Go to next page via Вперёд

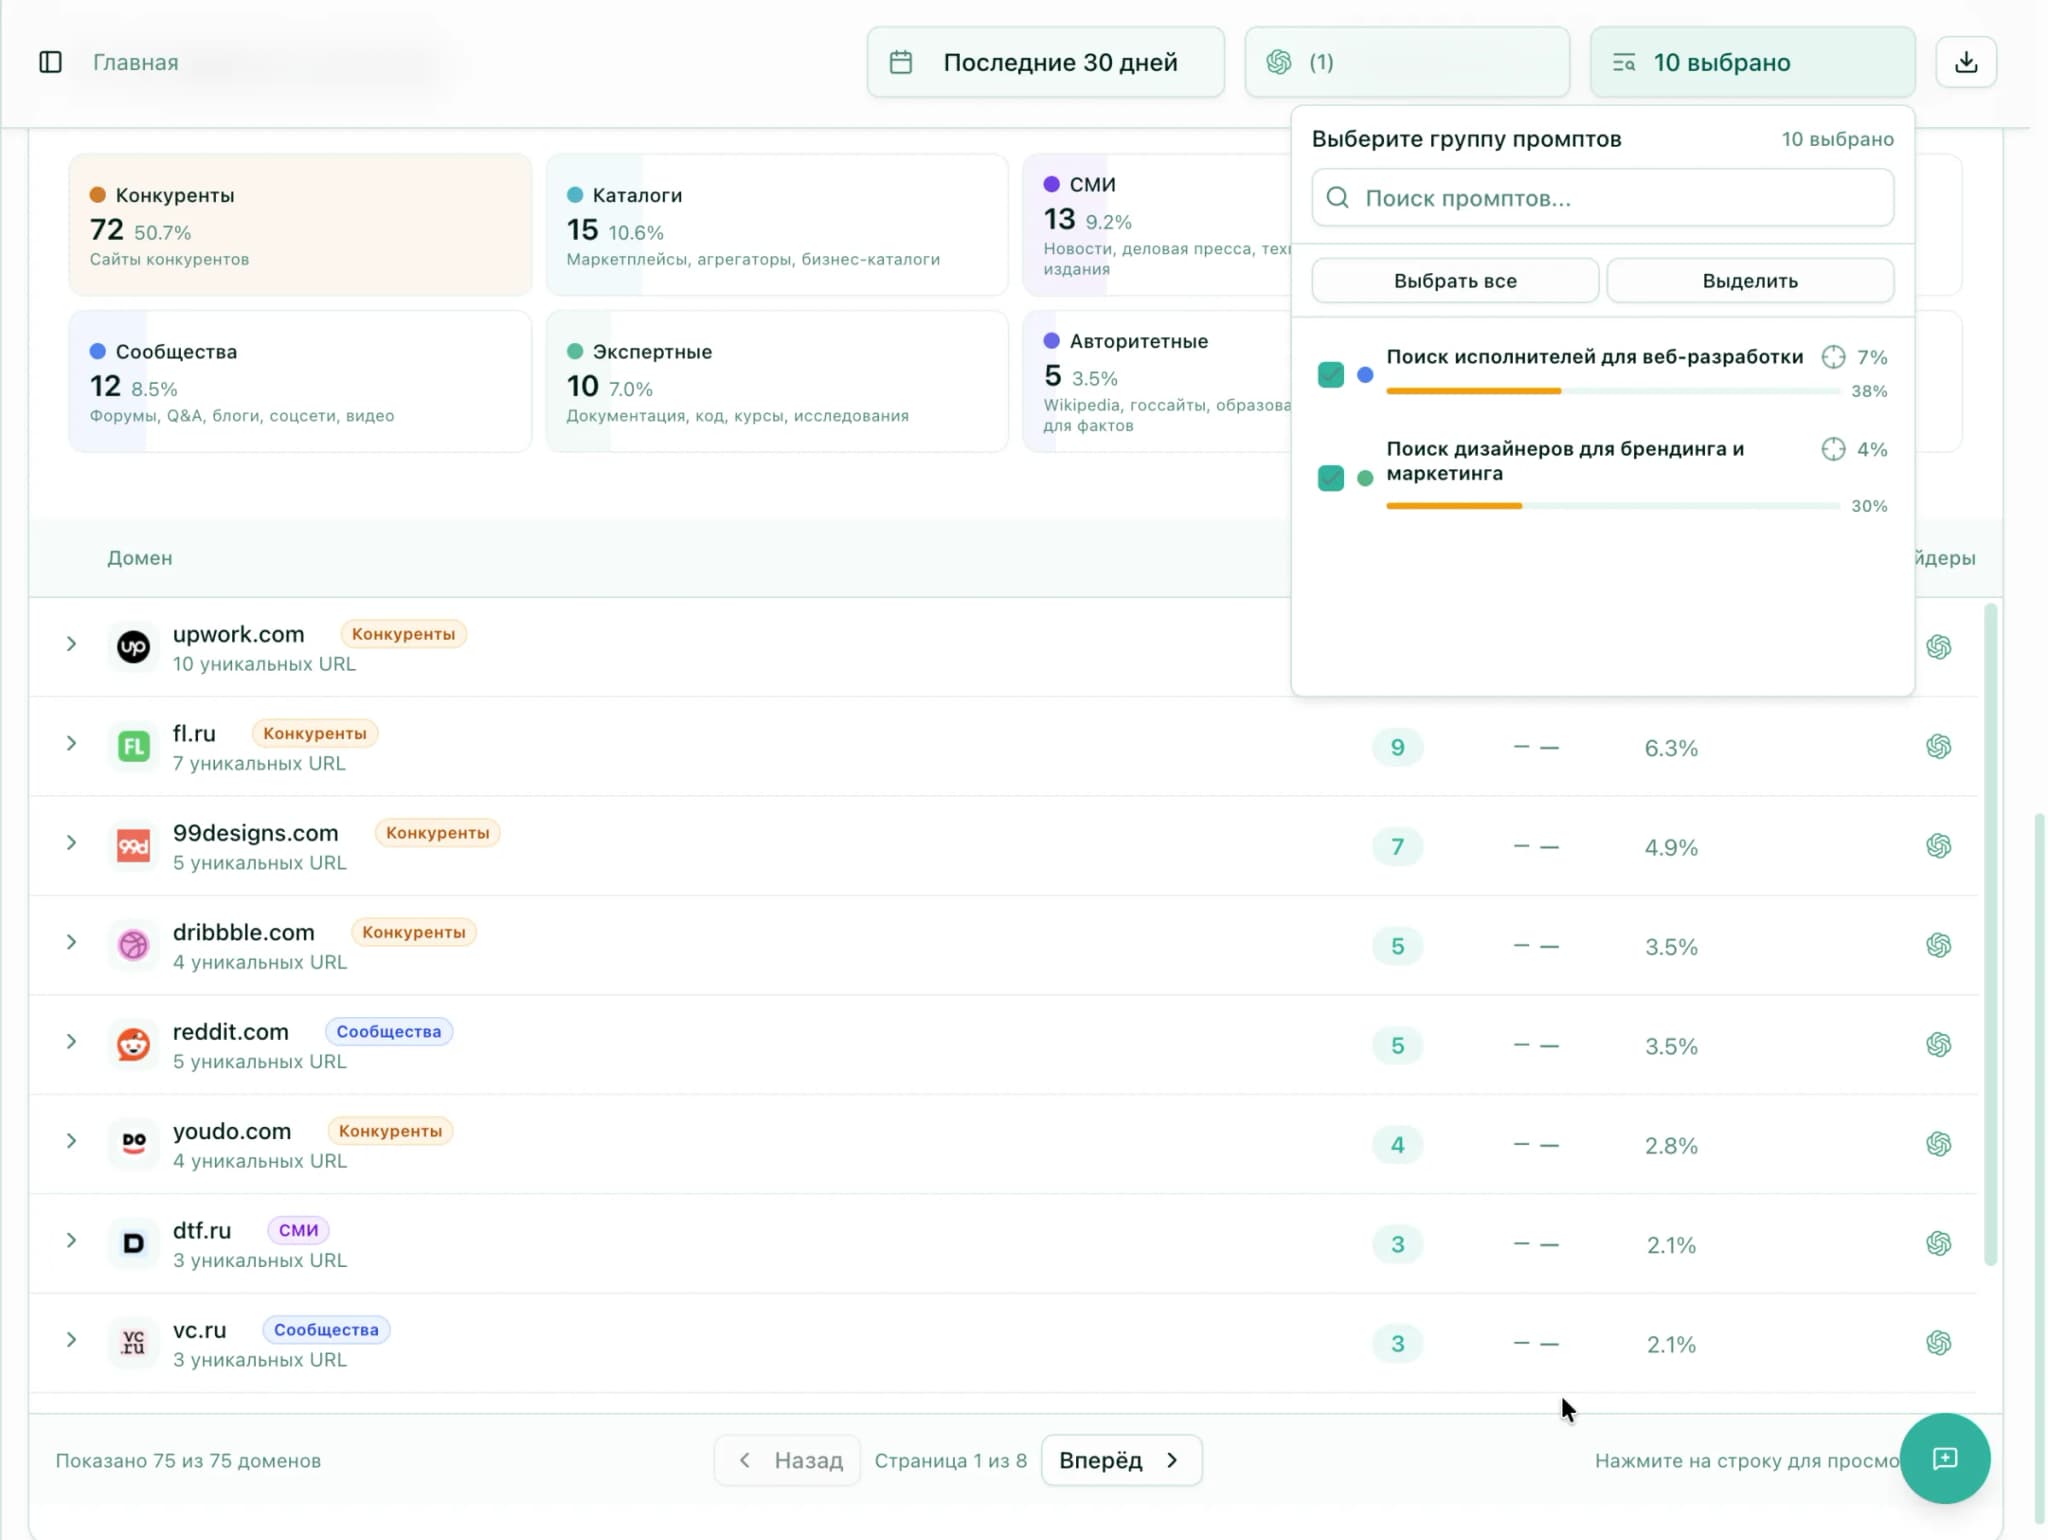pos(1120,1460)
